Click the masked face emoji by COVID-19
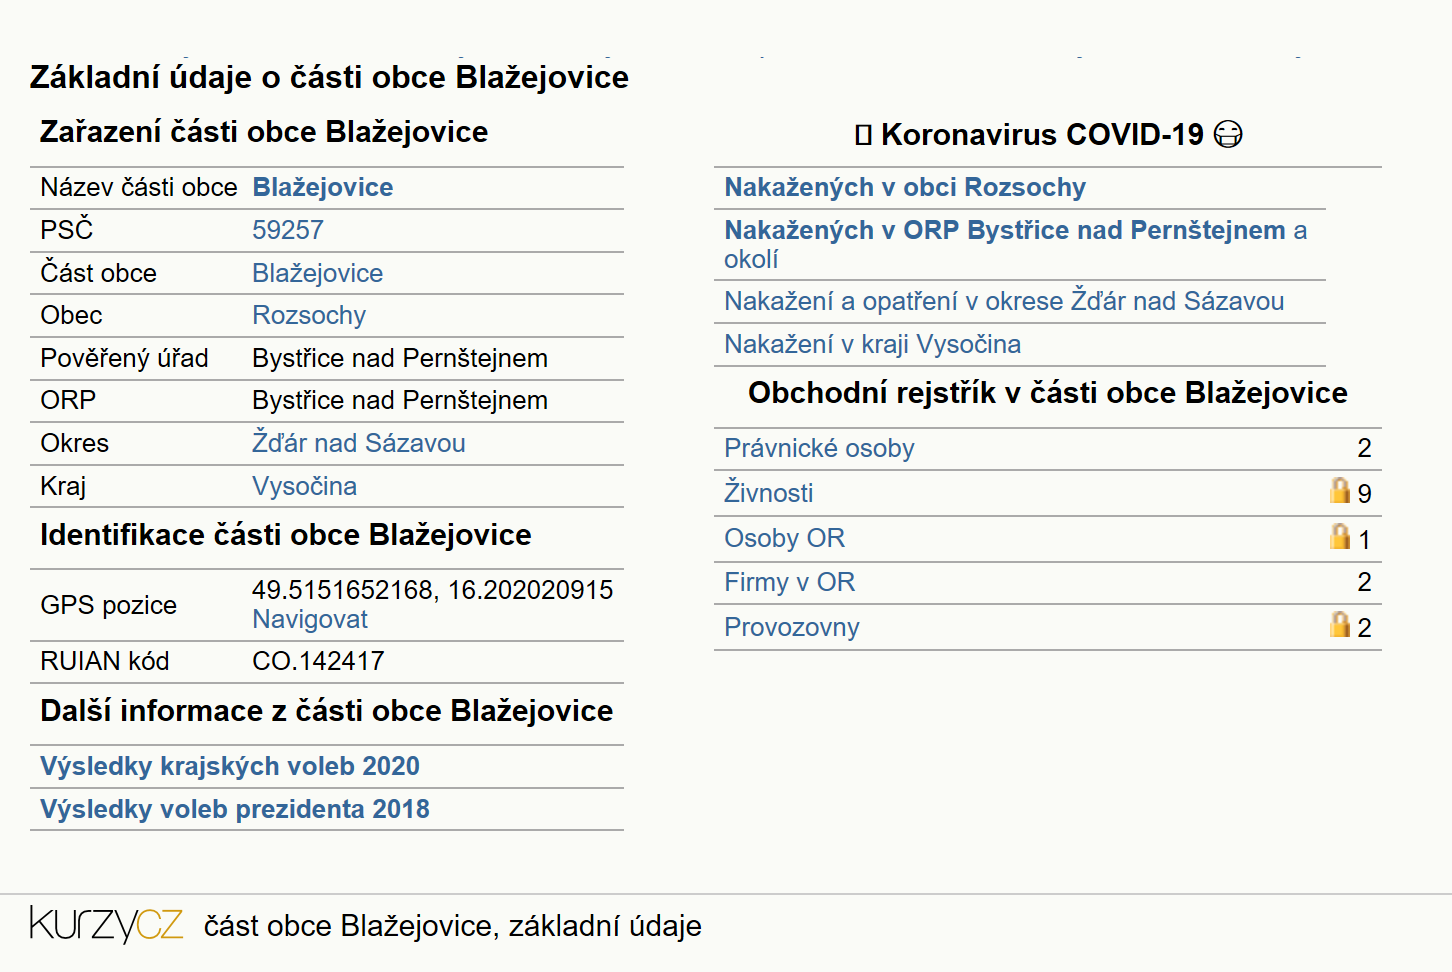This screenshot has height=972, width=1452. point(1228,134)
